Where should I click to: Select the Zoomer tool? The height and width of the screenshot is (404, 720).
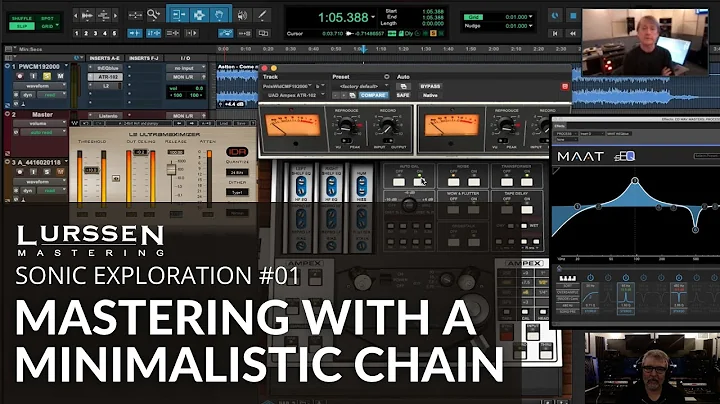153,15
